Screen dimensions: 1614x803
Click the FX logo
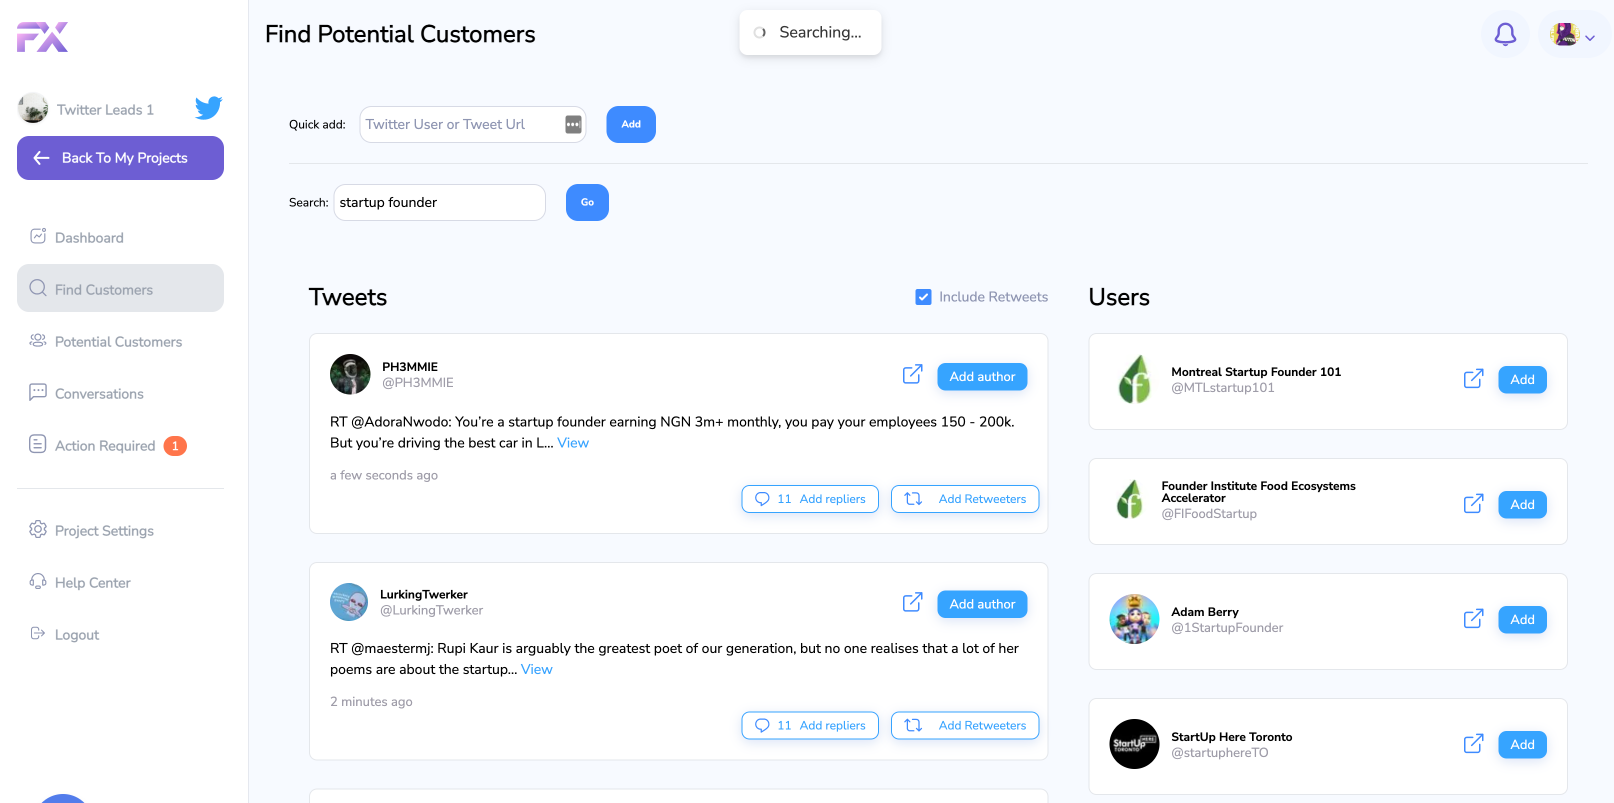click(42, 37)
